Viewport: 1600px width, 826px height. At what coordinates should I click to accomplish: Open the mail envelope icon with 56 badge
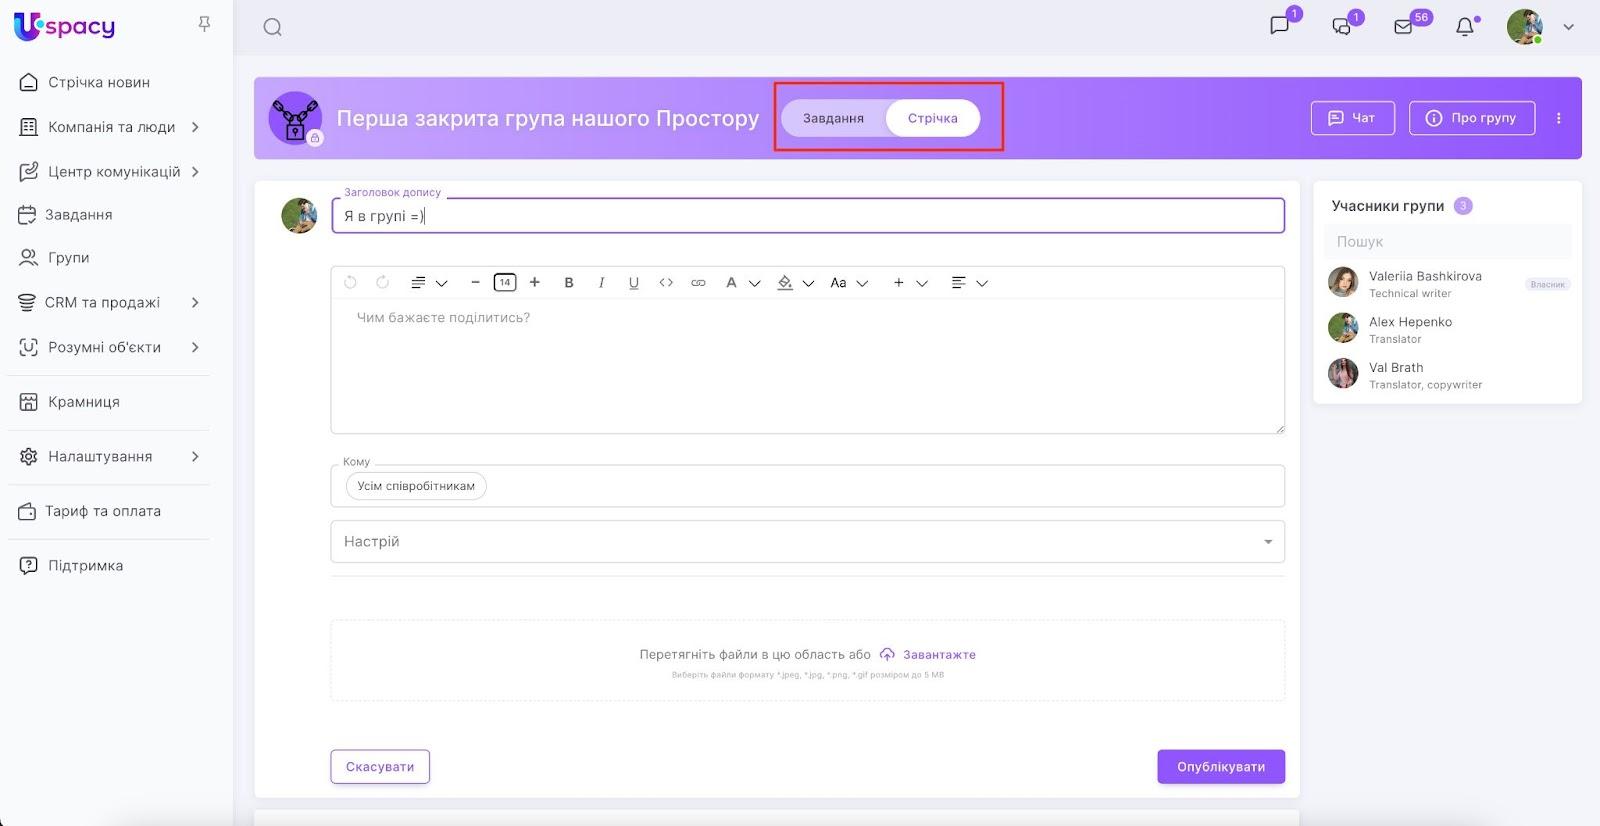tap(1403, 27)
